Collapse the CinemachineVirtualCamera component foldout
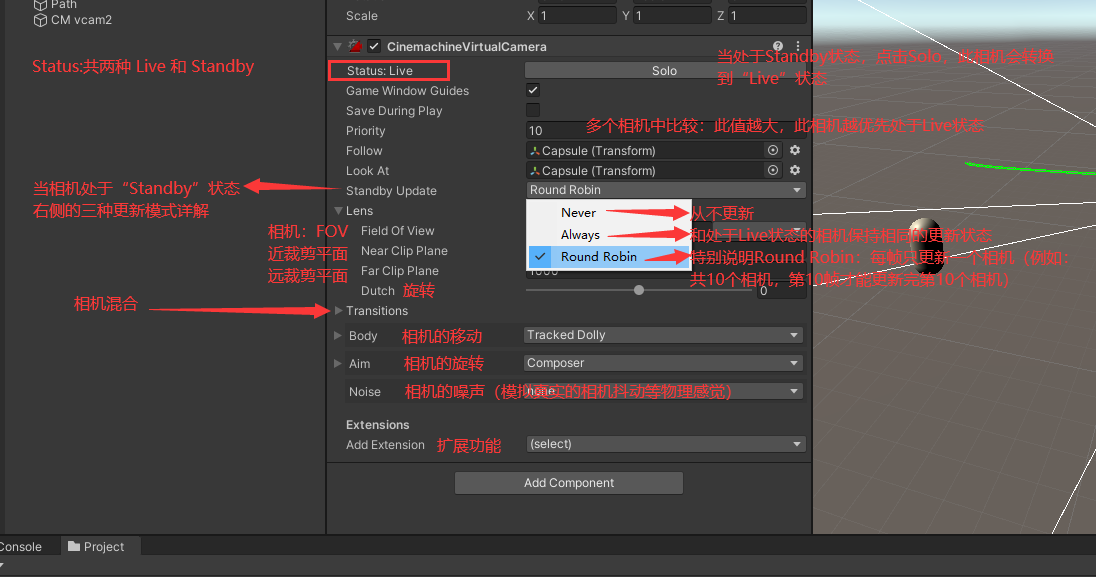The image size is (1096, 577). (x=338, y=47)
